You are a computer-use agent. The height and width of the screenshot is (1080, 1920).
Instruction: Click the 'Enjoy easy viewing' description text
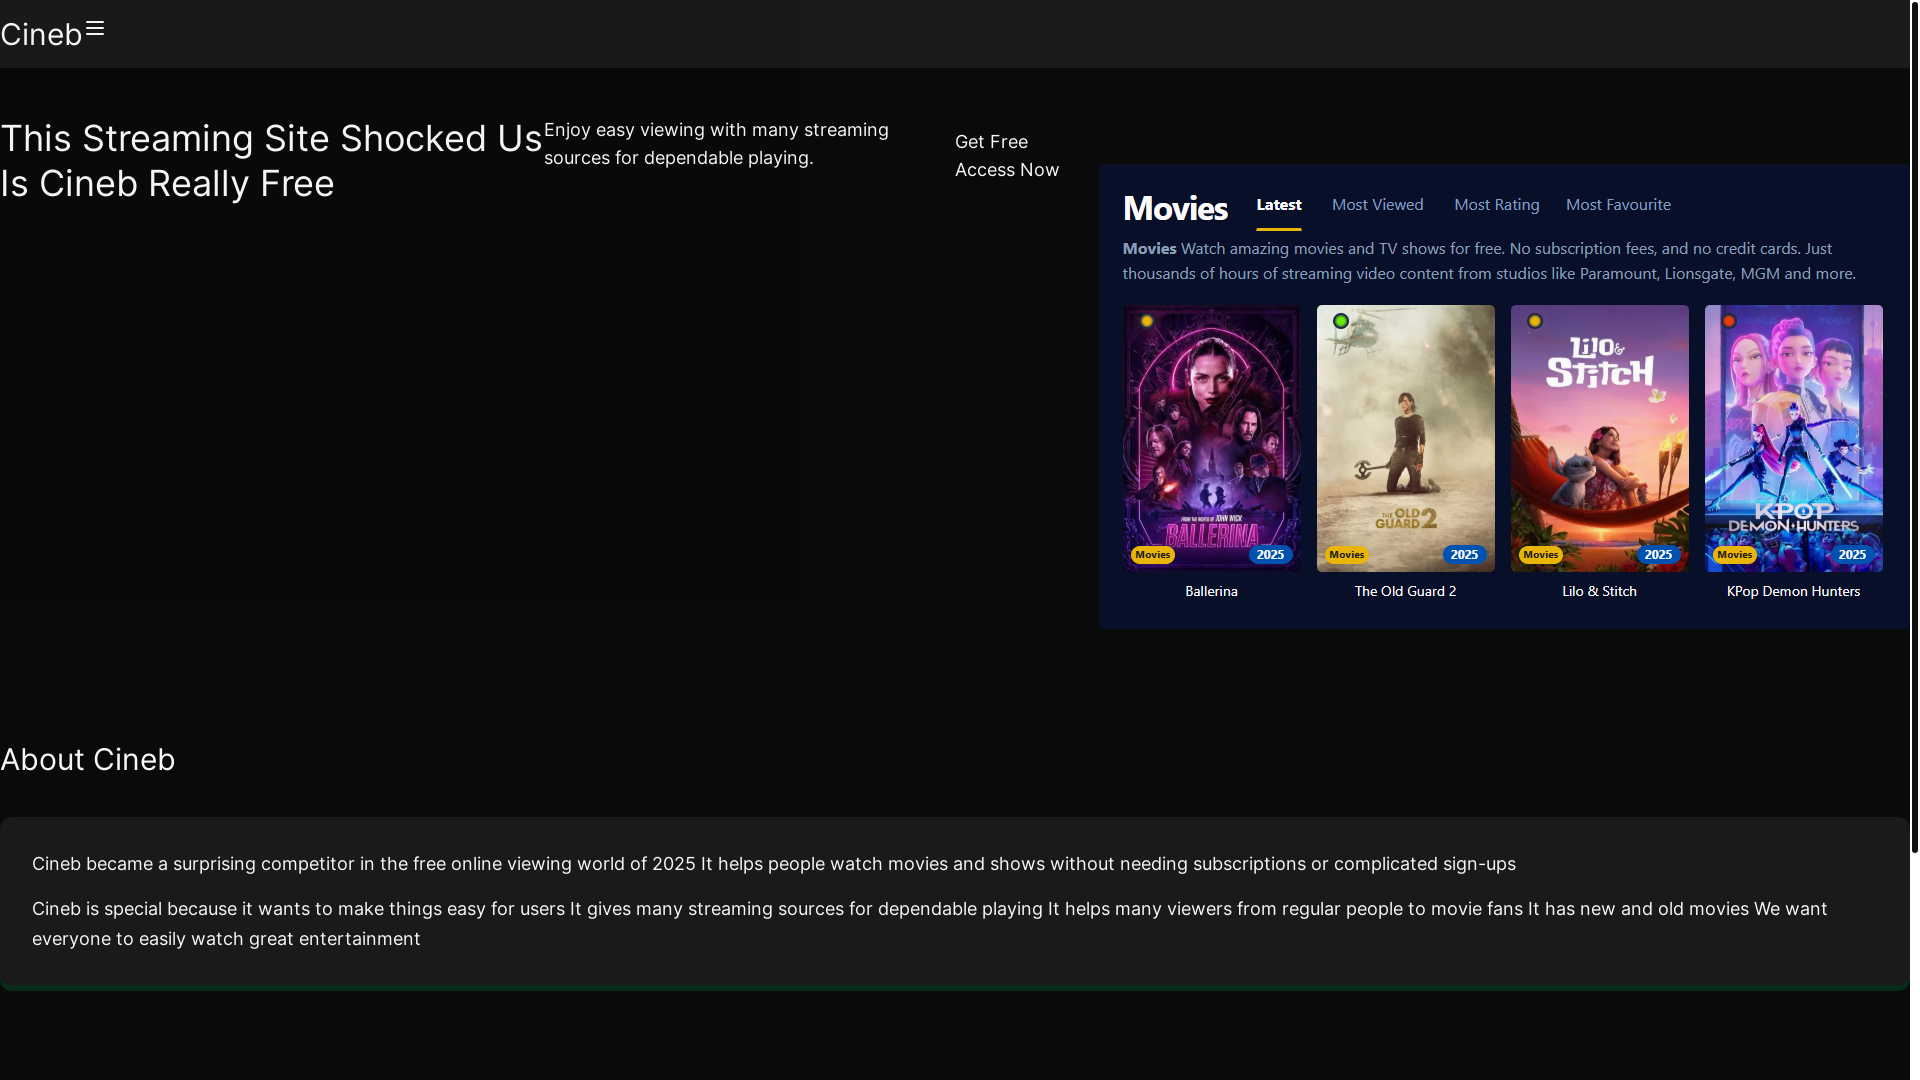click(716, 144)
